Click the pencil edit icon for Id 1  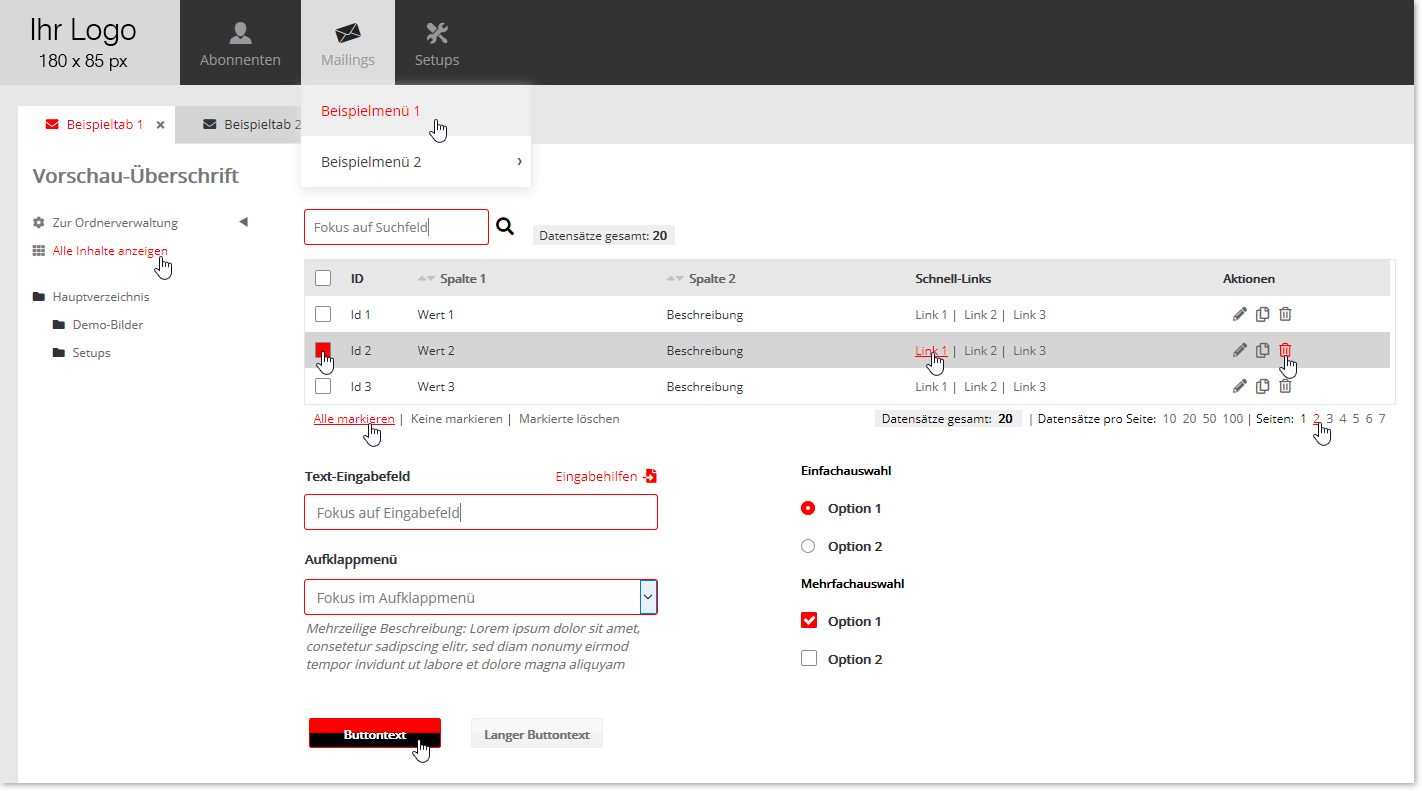1240,314
